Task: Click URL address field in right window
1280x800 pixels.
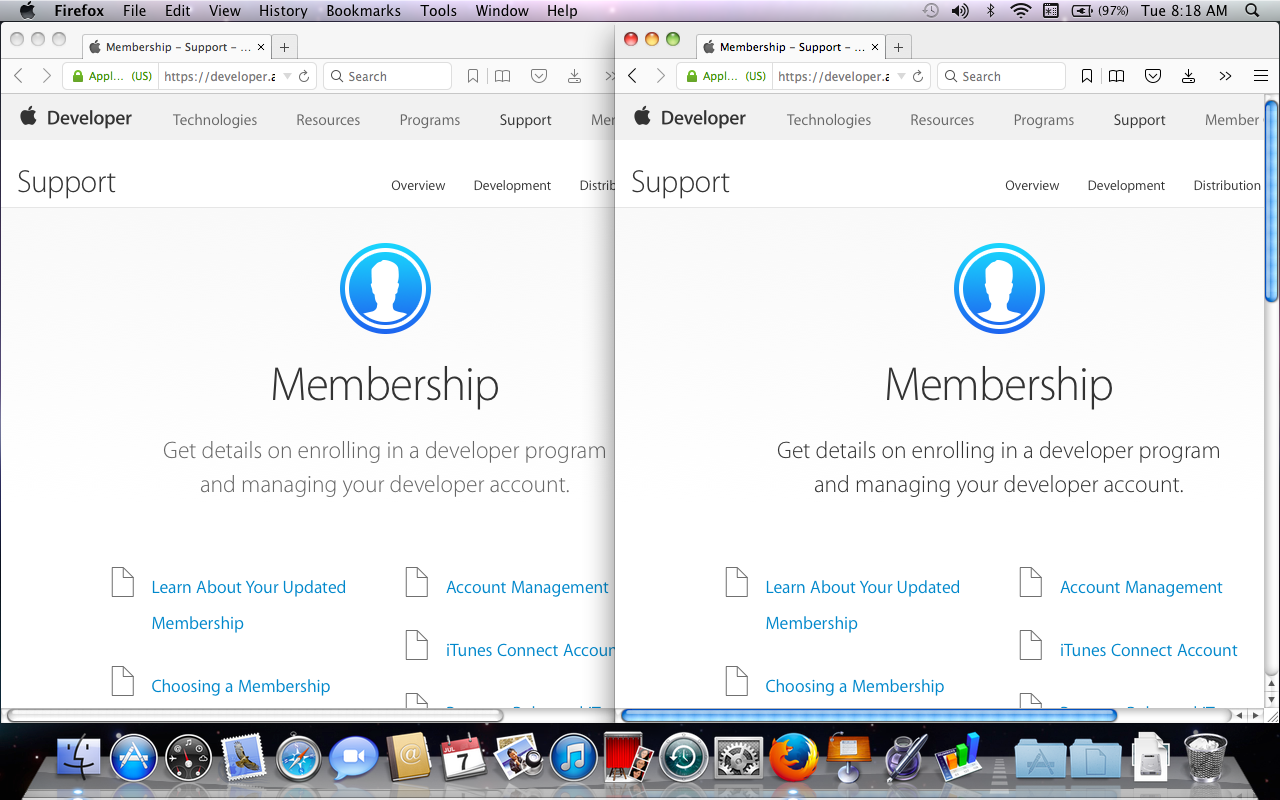Action: click(x=833, y=76)
